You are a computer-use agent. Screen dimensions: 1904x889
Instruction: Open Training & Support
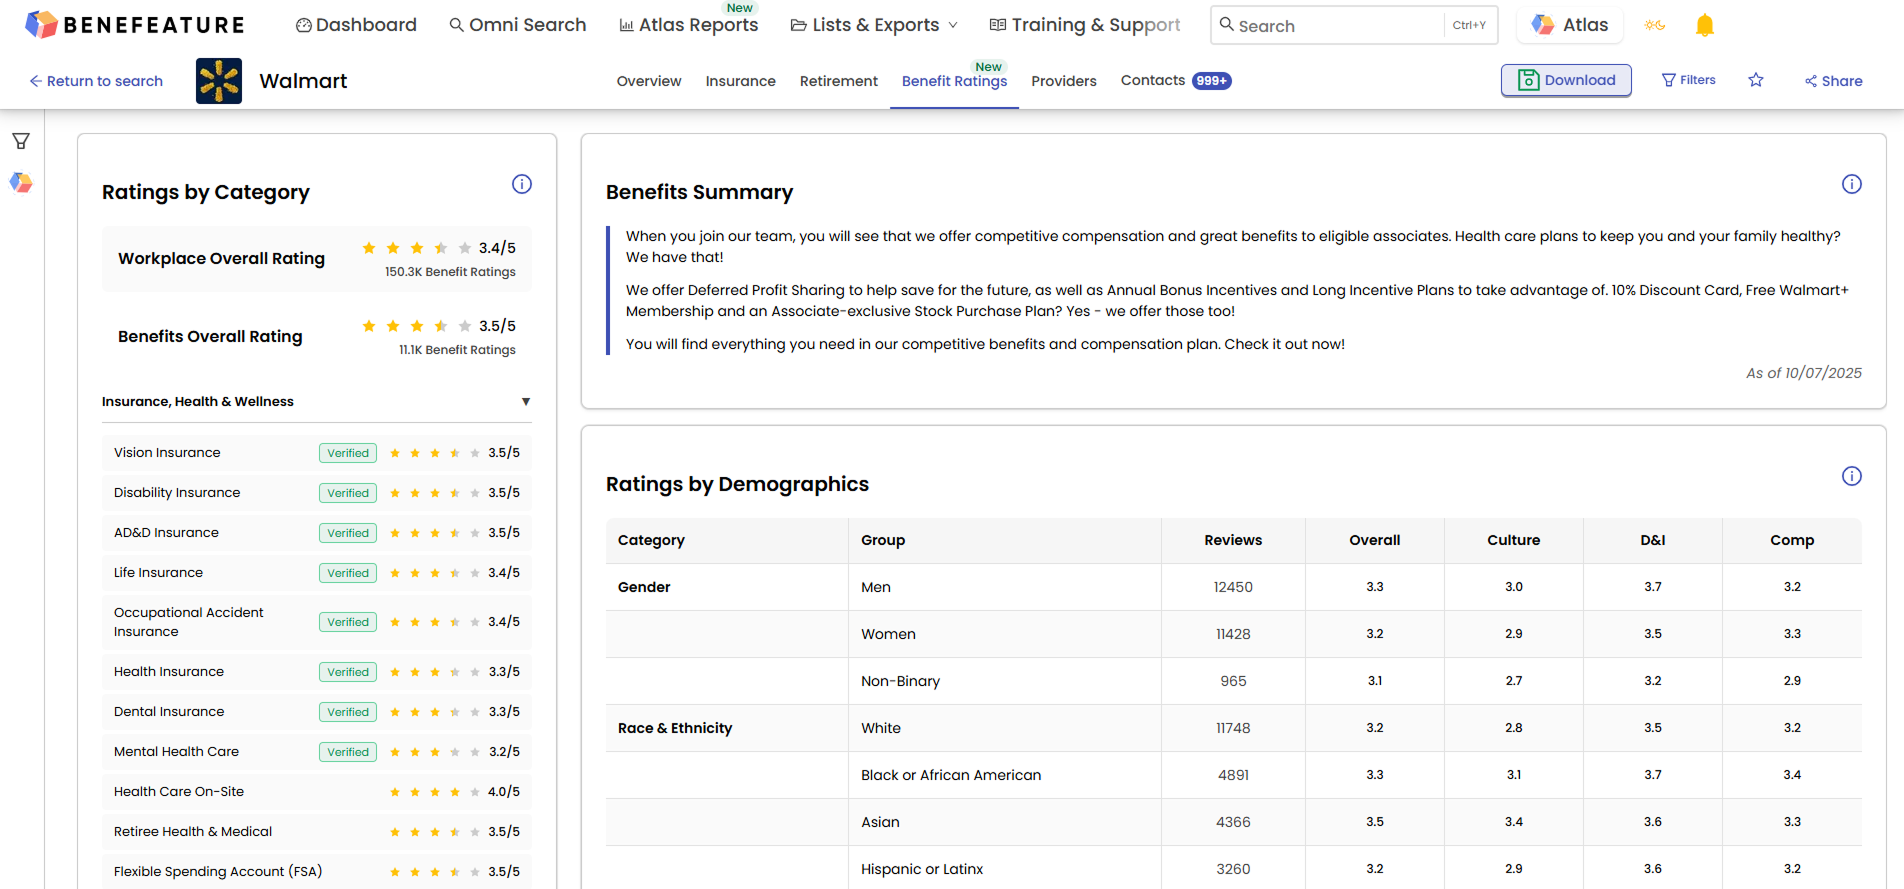pyautogui.click(x=1085, y=25)
